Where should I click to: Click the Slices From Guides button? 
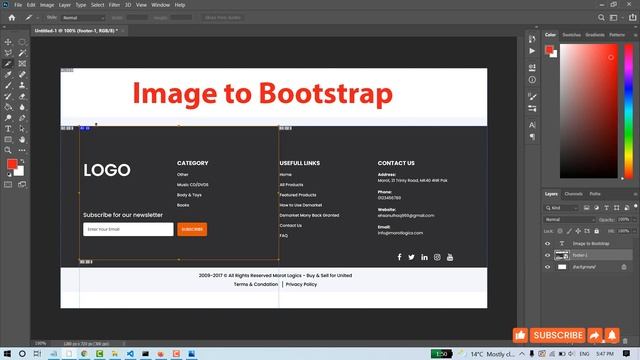222,18
